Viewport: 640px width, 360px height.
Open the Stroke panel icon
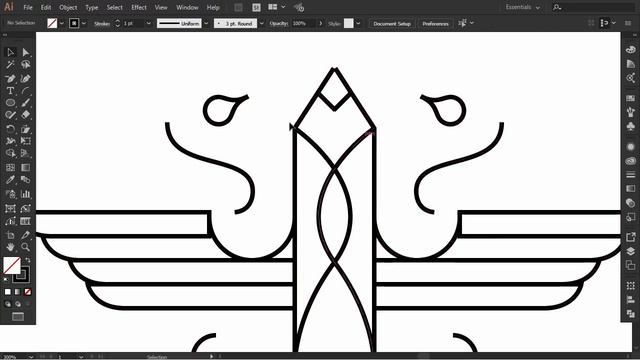point(631,175)
